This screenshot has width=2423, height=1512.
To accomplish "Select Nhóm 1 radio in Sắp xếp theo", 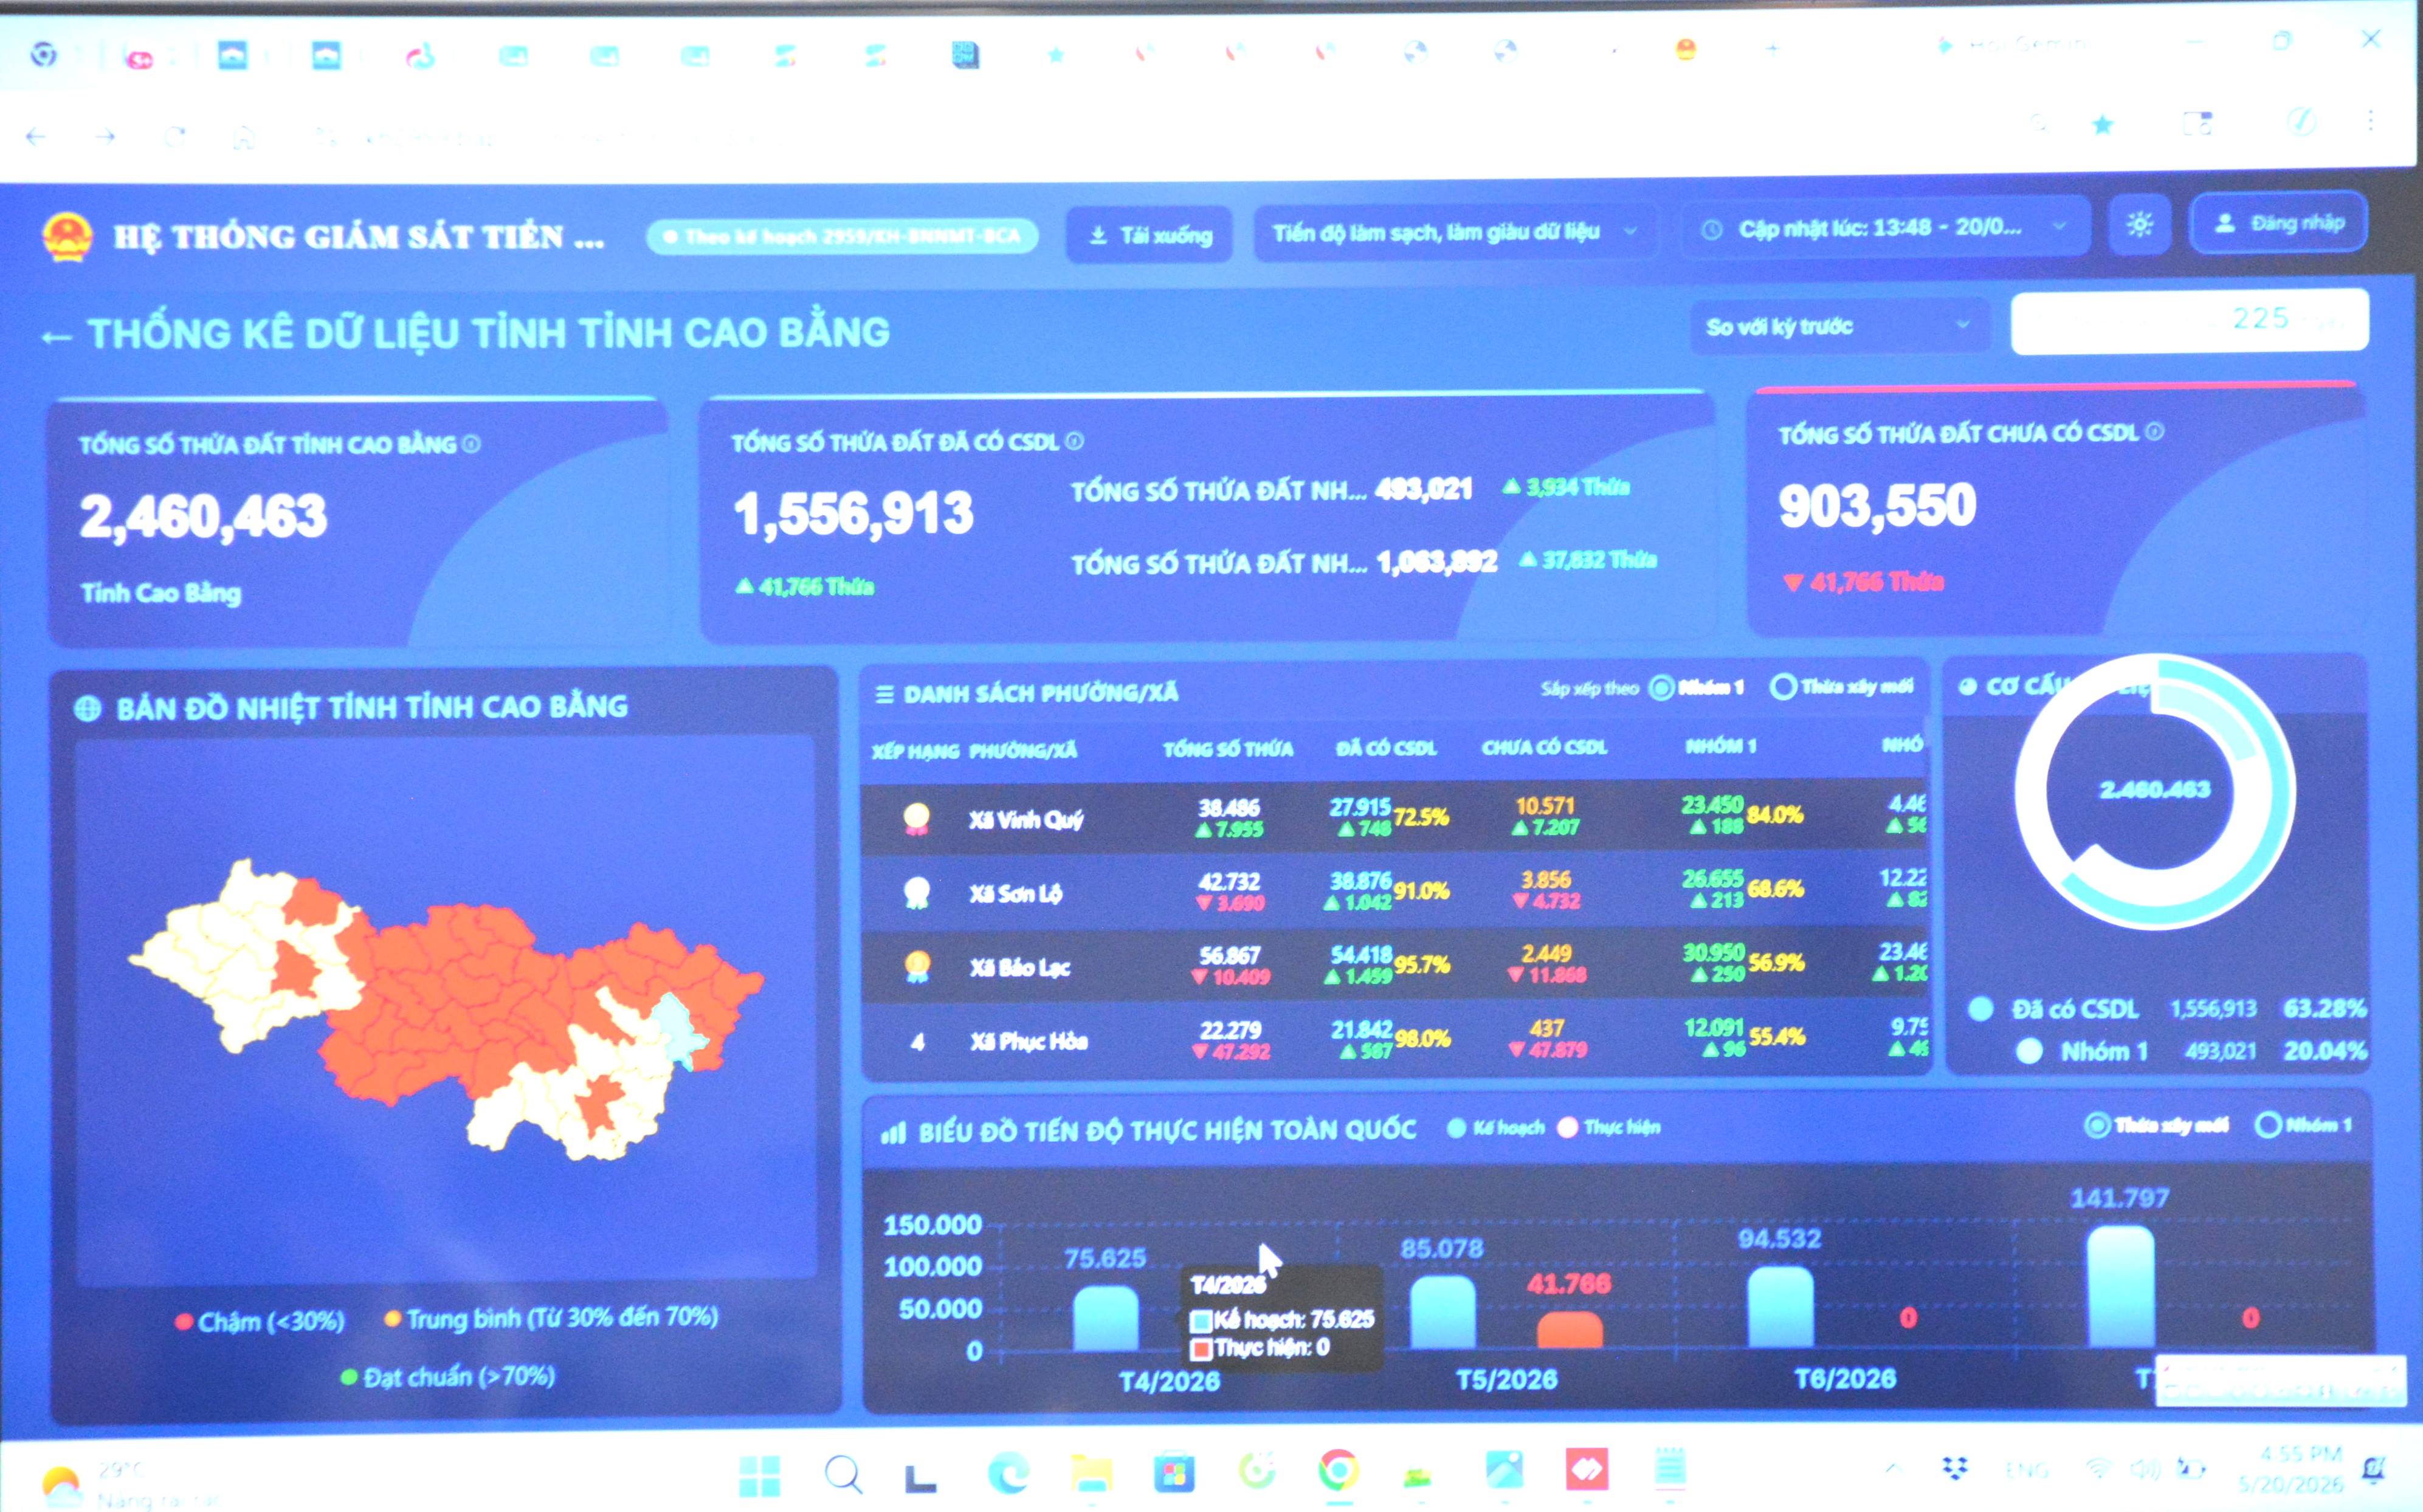I will pos(1661,687).
